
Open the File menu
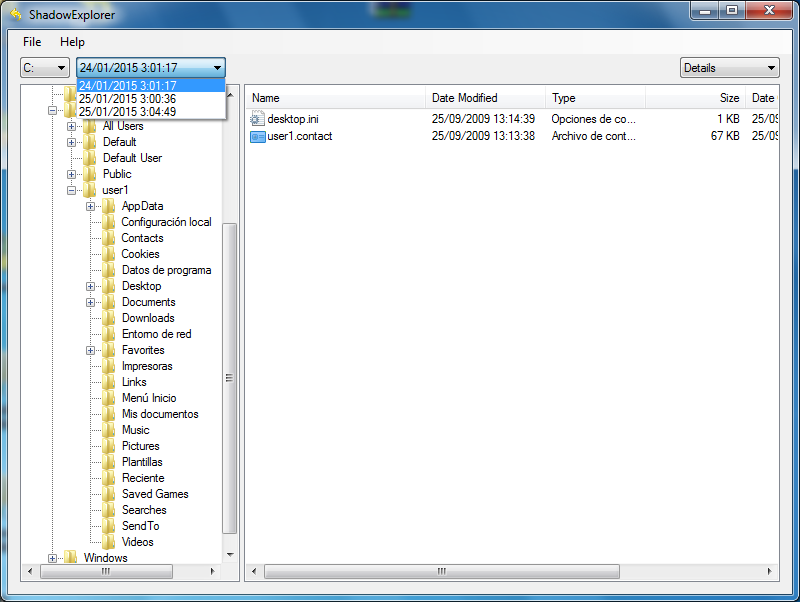[32, 42]
